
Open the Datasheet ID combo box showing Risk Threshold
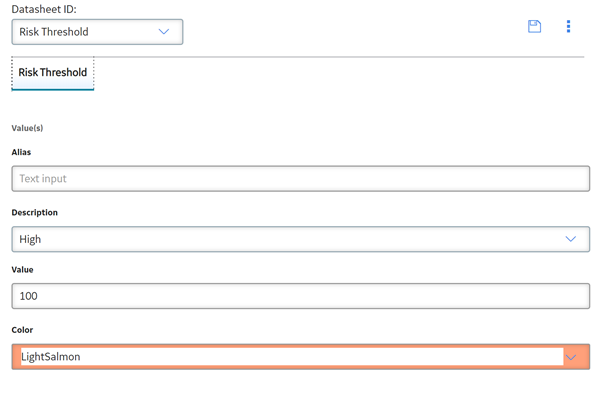click(97, 32)
